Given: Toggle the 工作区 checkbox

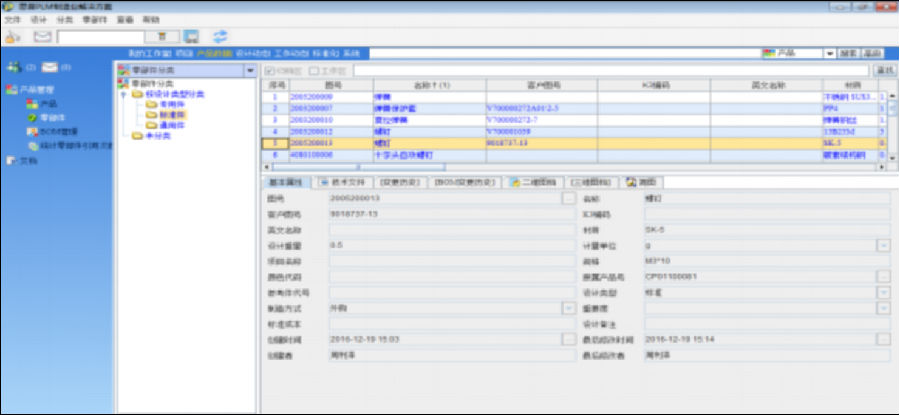Looking at the screenshot, I should click(x=314, y=71).
